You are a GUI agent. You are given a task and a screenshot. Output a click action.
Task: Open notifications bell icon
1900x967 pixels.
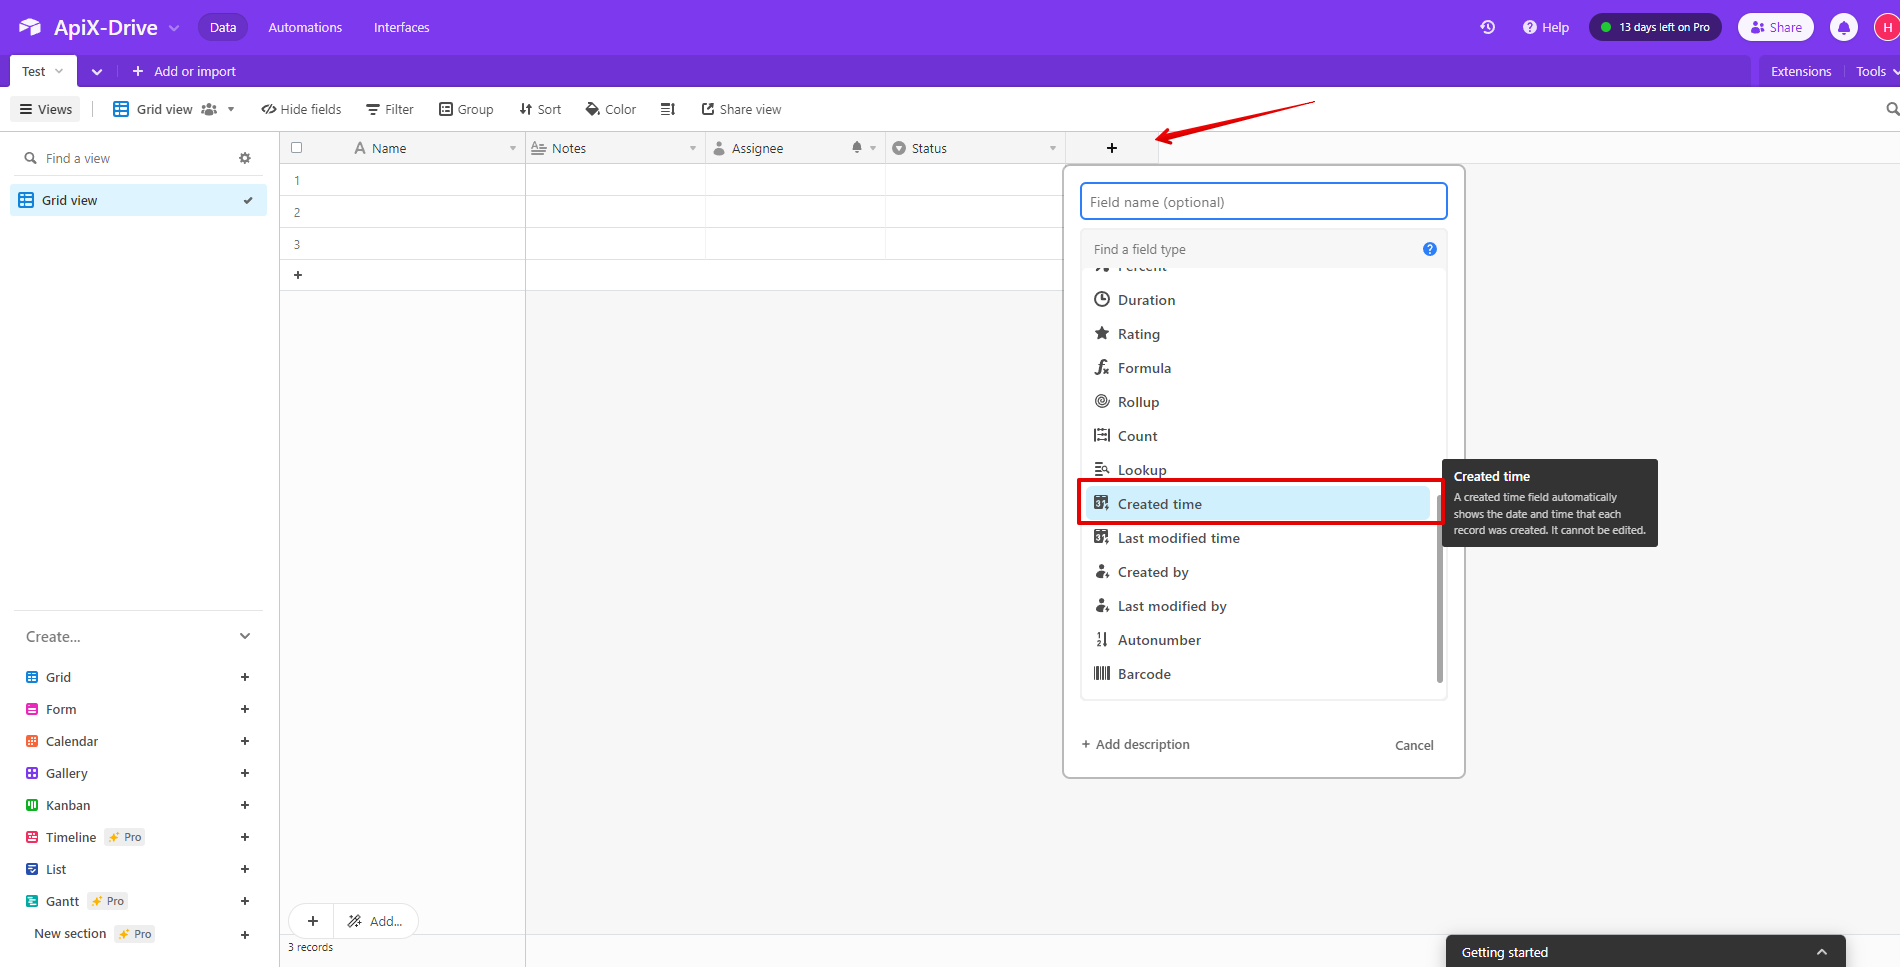coord(1844,27)
